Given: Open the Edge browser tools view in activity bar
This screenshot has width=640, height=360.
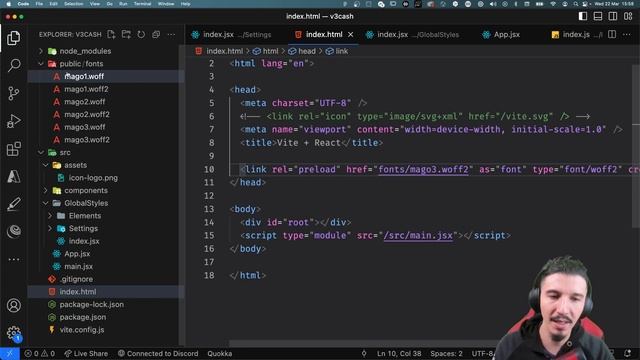Looking at the screenshot, I should [13, 231].
